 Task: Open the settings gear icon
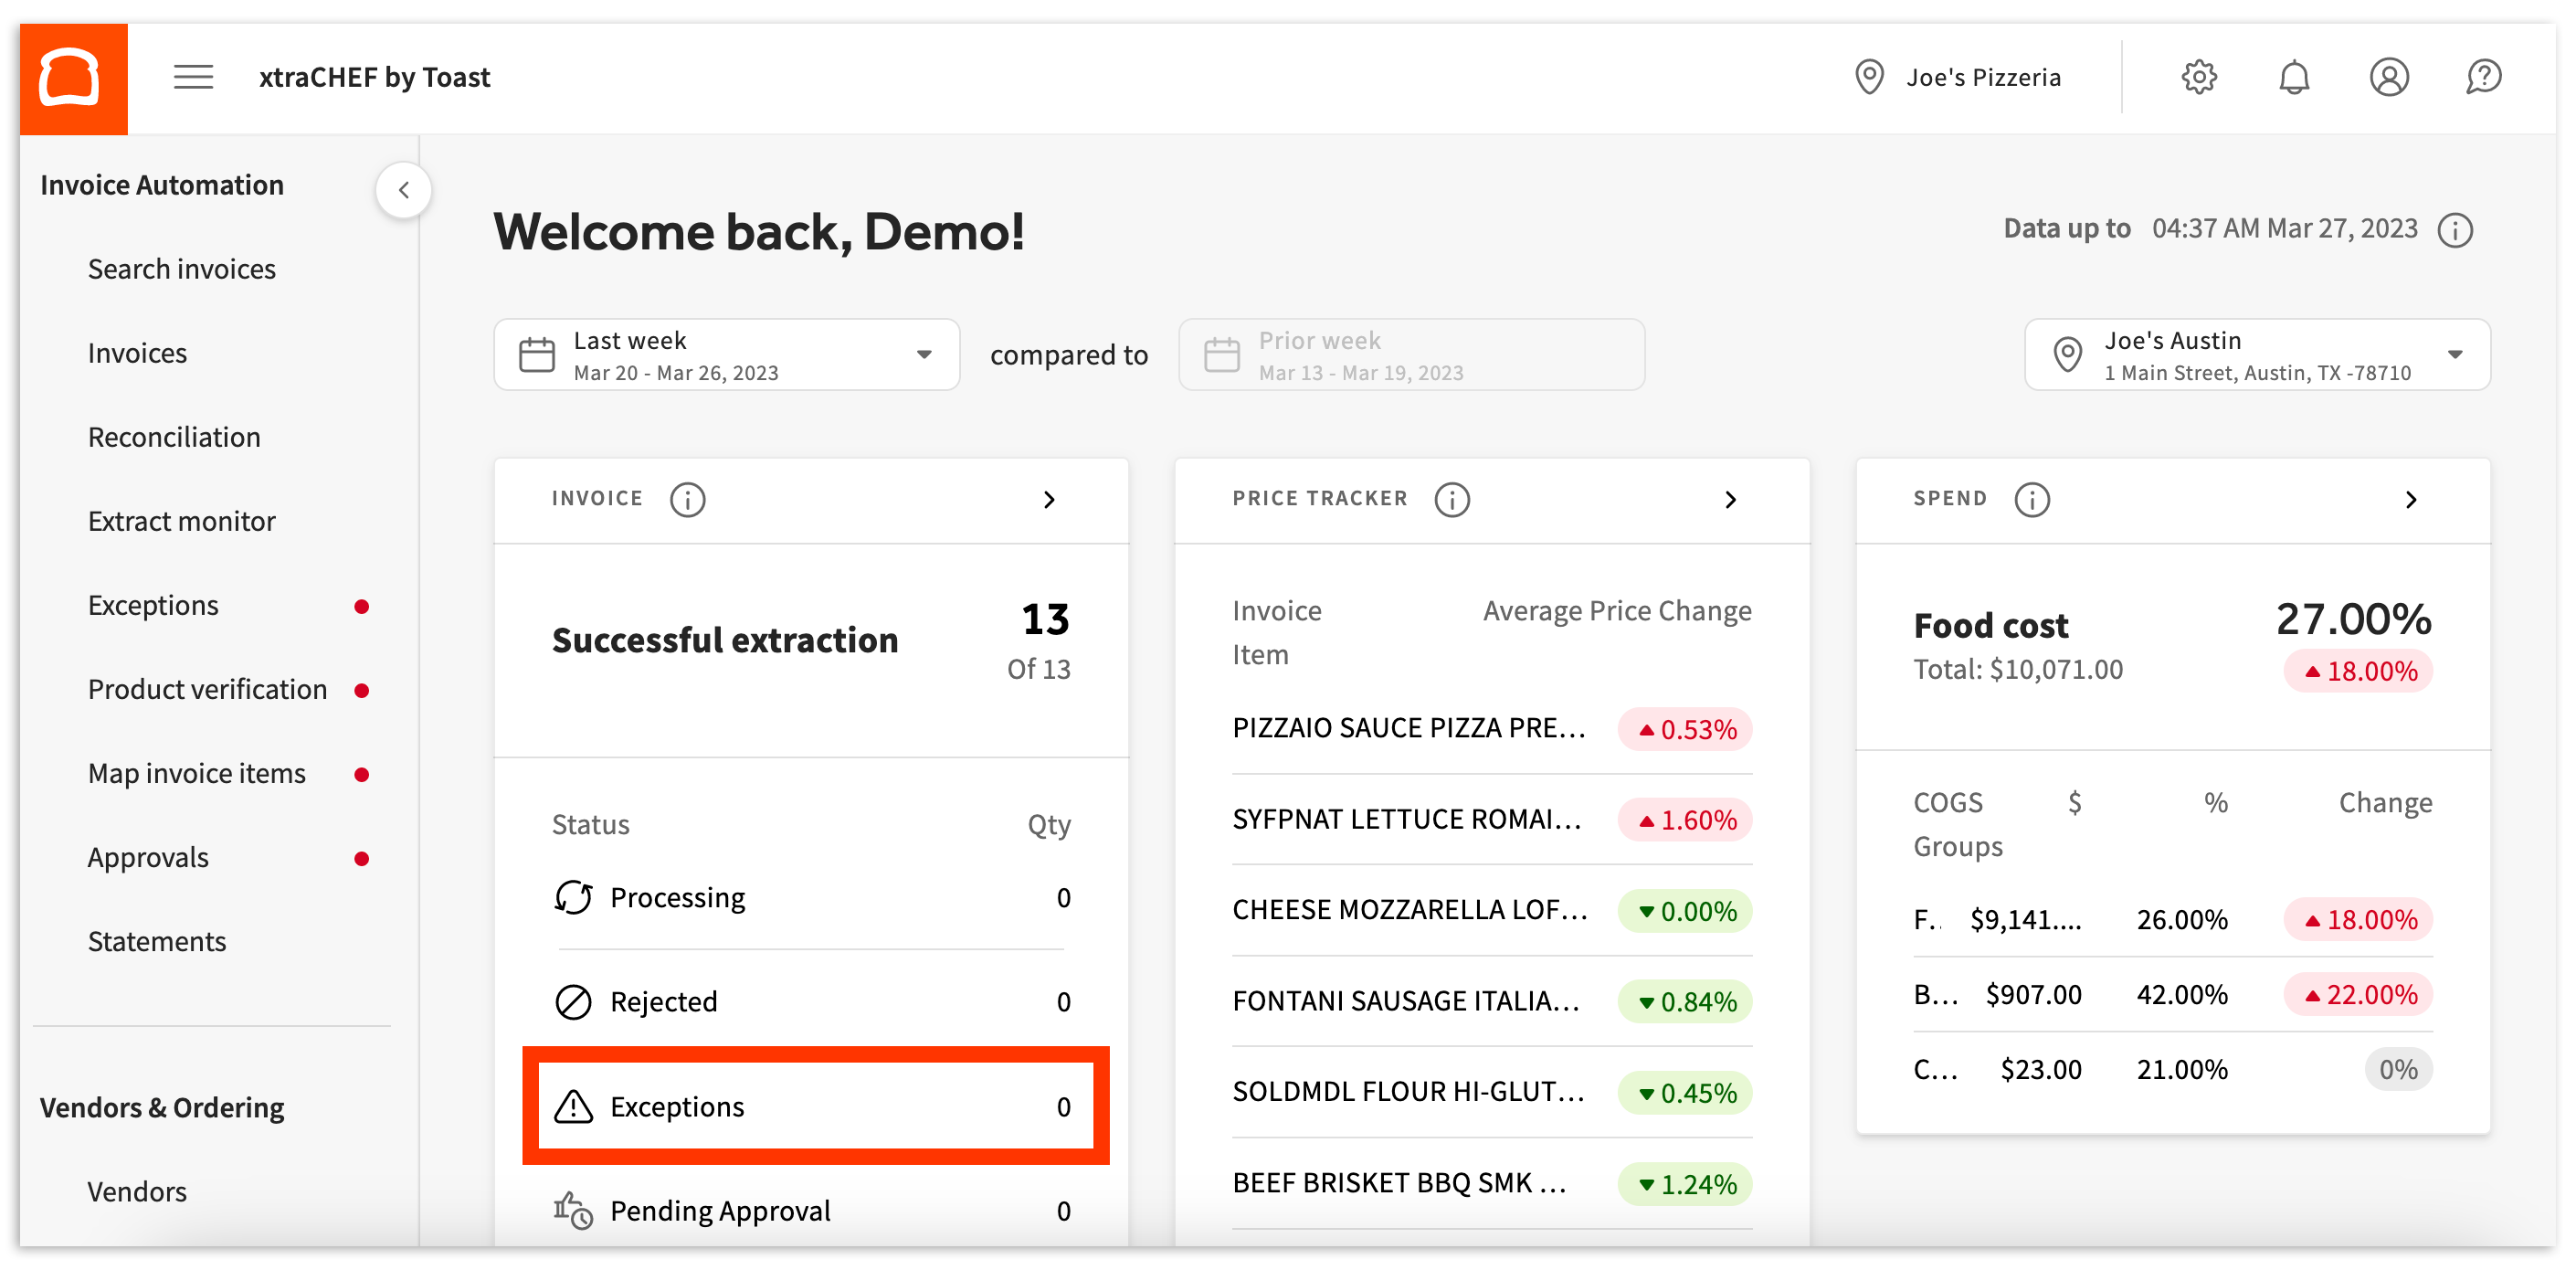click(2198, 77)
